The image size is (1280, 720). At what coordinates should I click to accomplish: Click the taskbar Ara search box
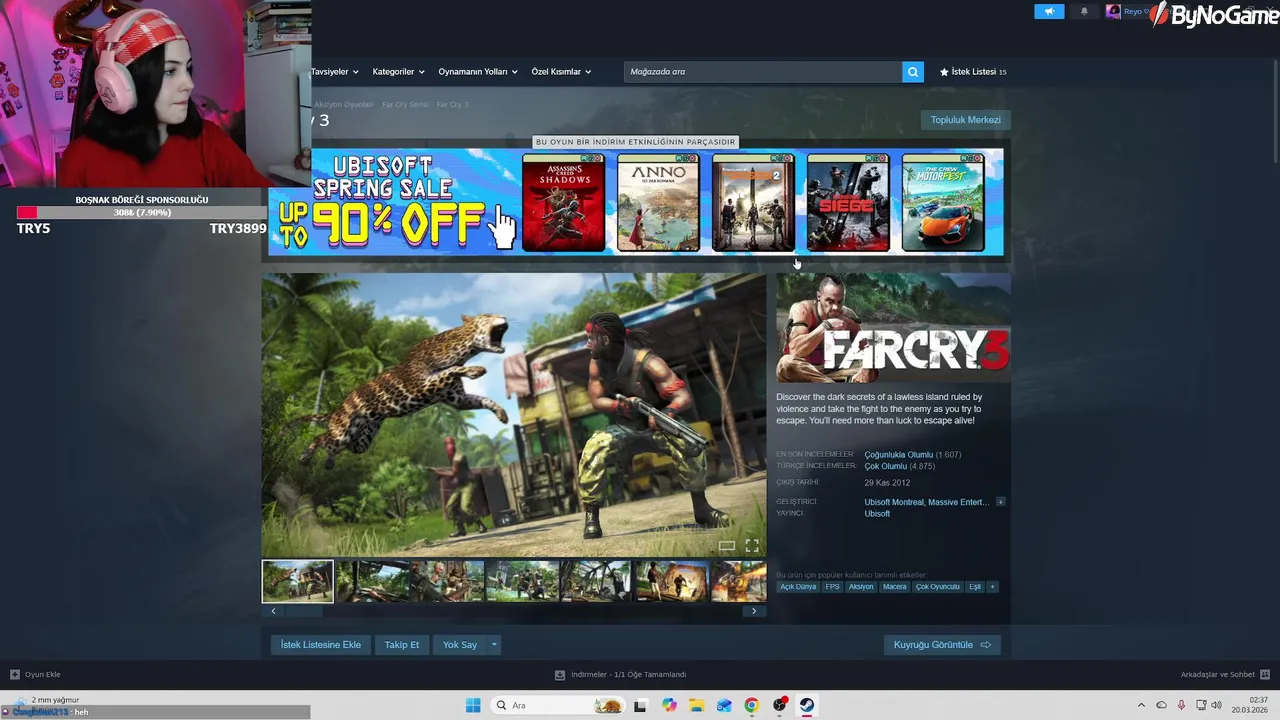pos(559,705)
